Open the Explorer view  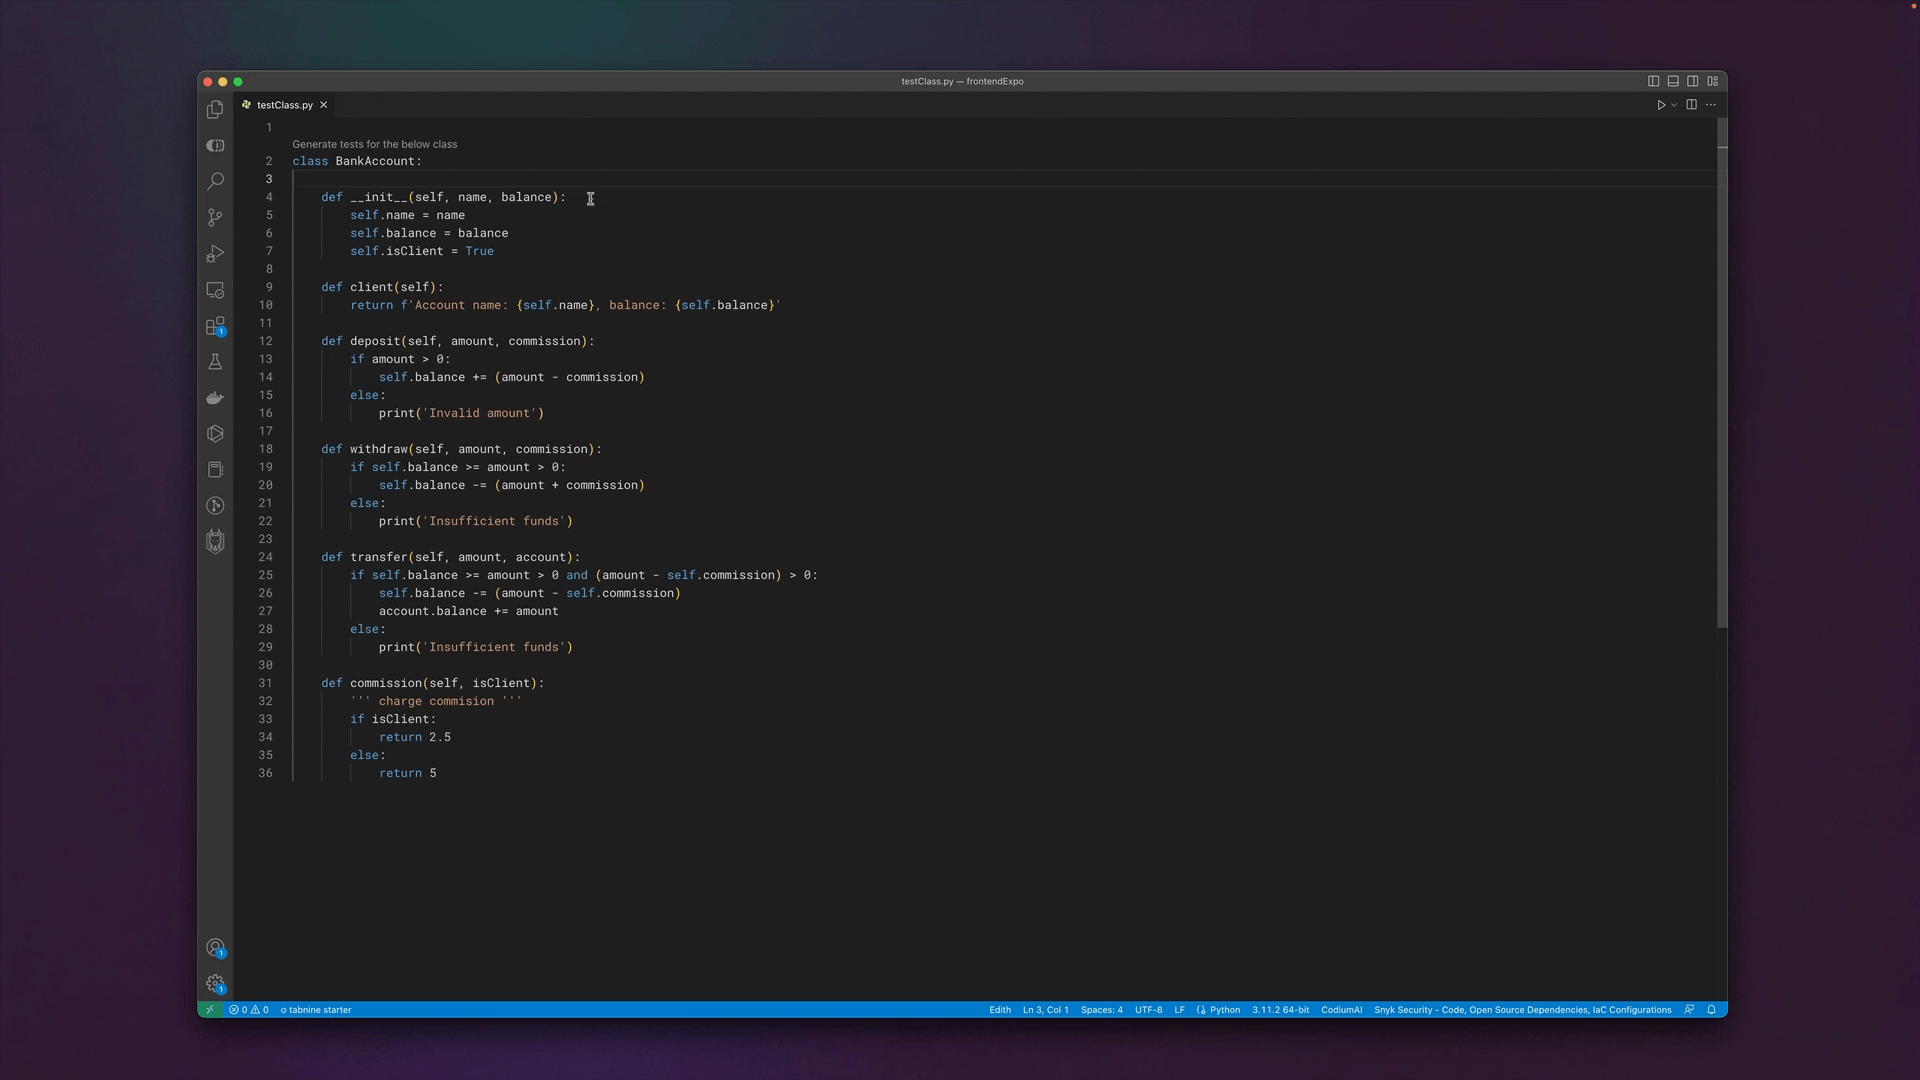[215, 110]
